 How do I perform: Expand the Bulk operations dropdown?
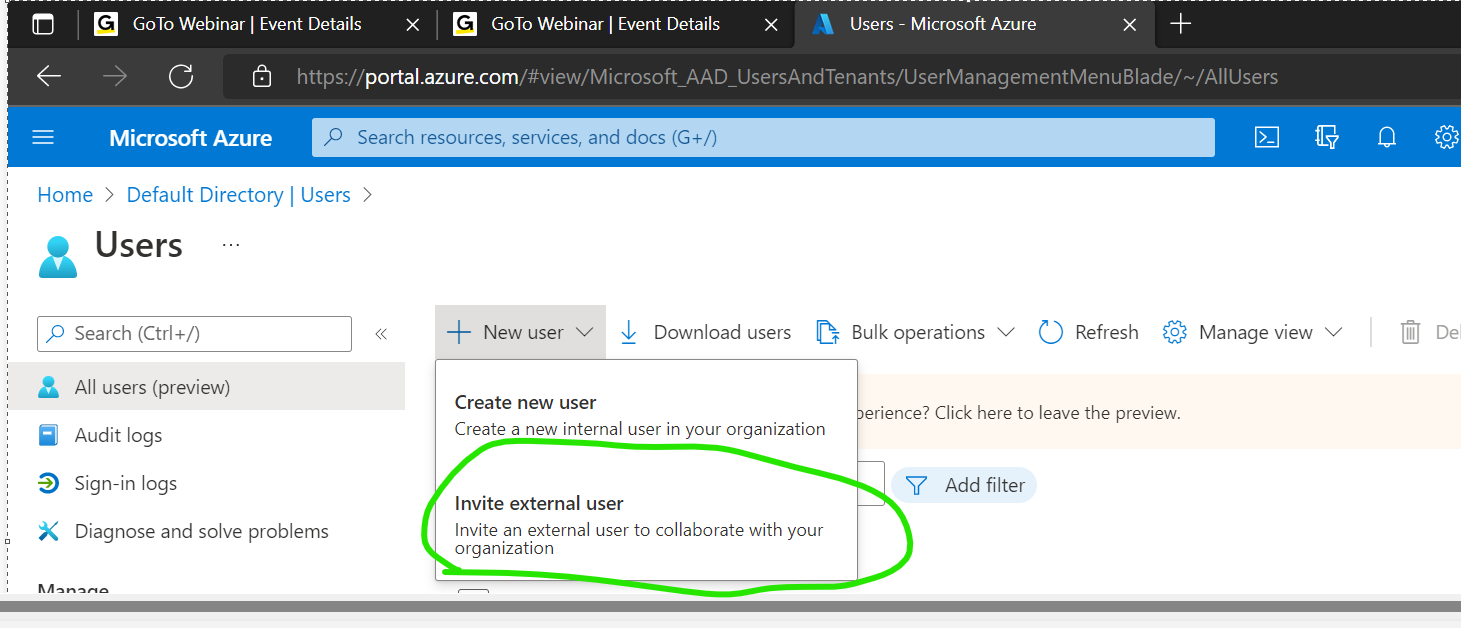[915, 332]
